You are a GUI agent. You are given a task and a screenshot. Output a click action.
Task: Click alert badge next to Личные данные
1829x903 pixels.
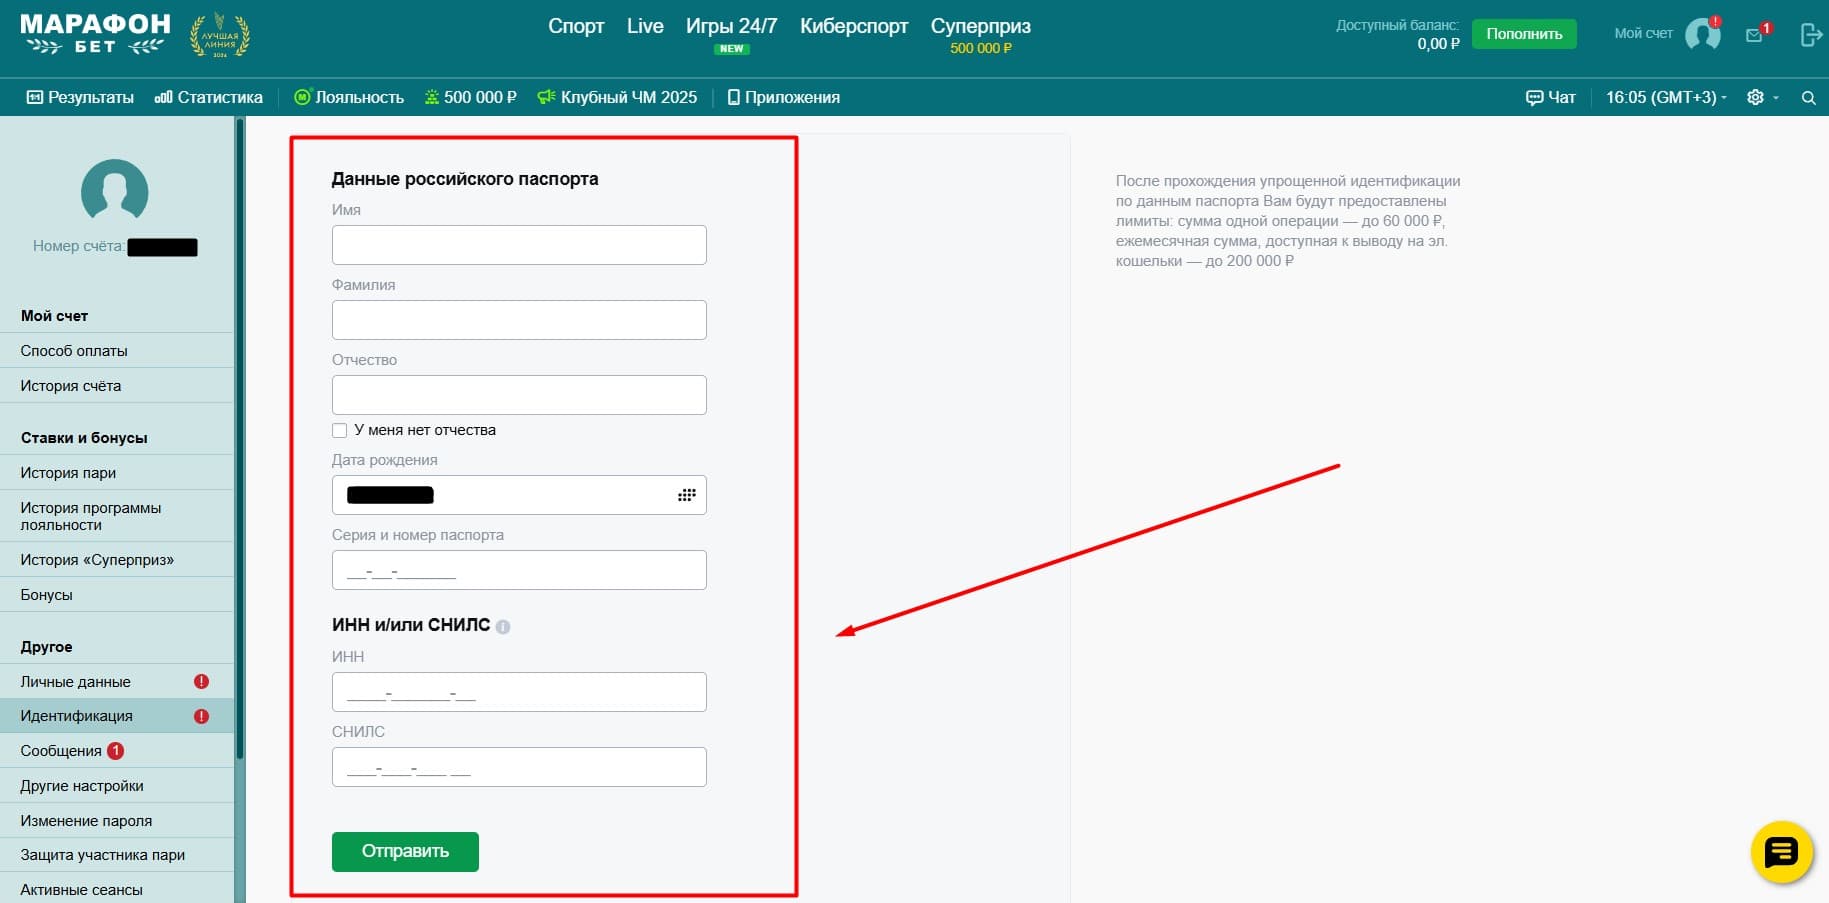(x=201, y=681)
